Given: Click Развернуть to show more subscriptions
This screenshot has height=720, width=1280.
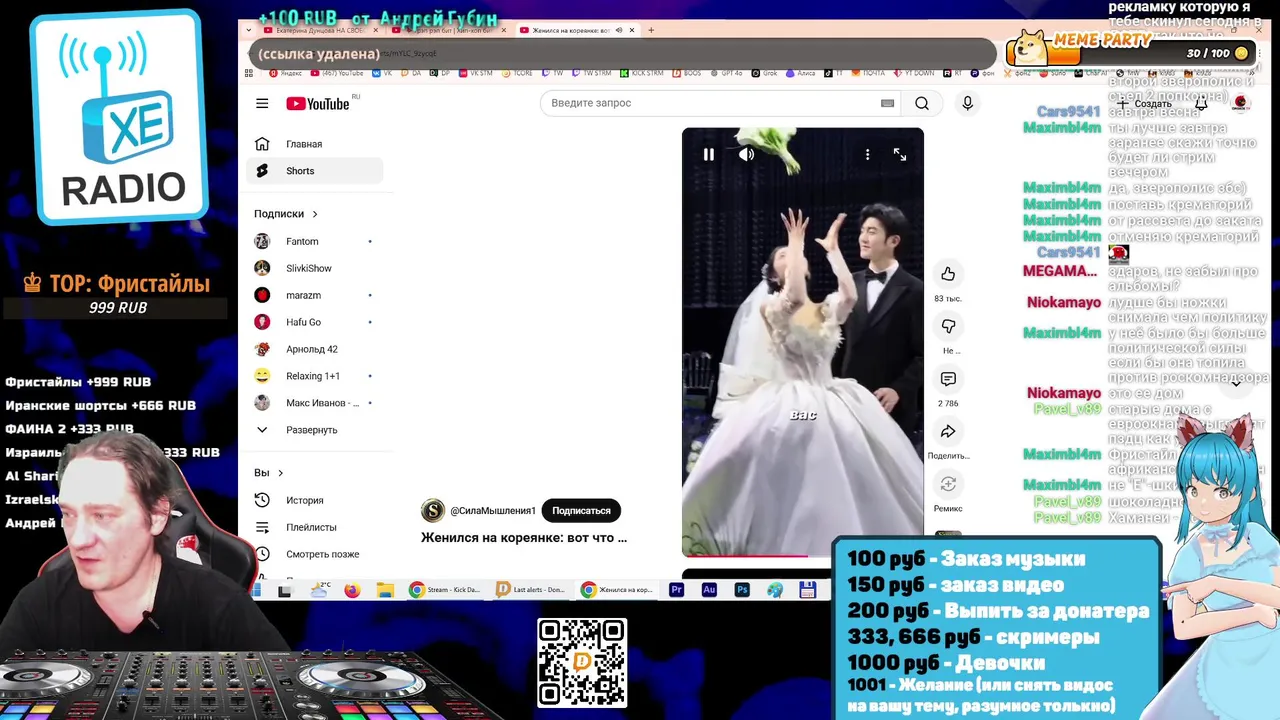Looking at the screenshot, I should pos(312,430).
